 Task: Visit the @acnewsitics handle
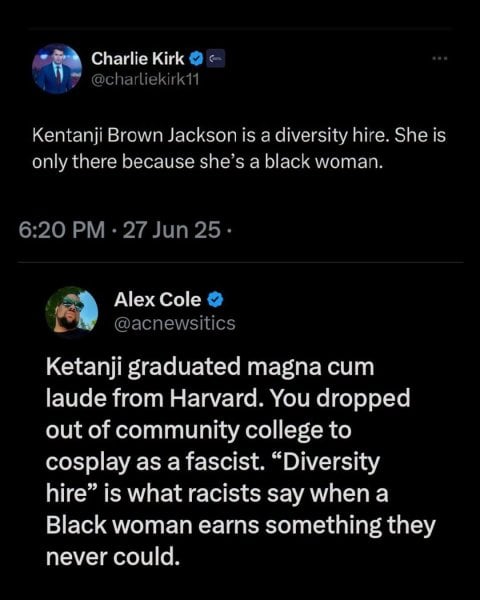(x=175, y=323)
